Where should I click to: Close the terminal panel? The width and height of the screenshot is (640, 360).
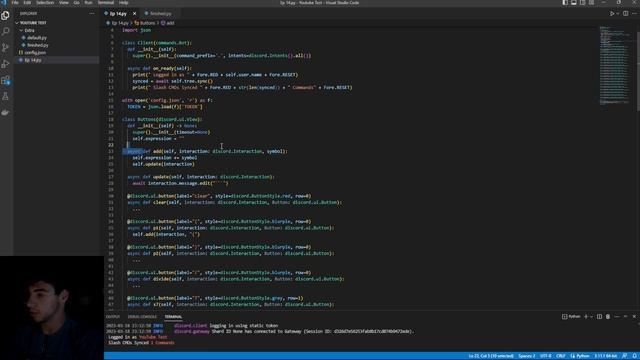coord(634,317)
